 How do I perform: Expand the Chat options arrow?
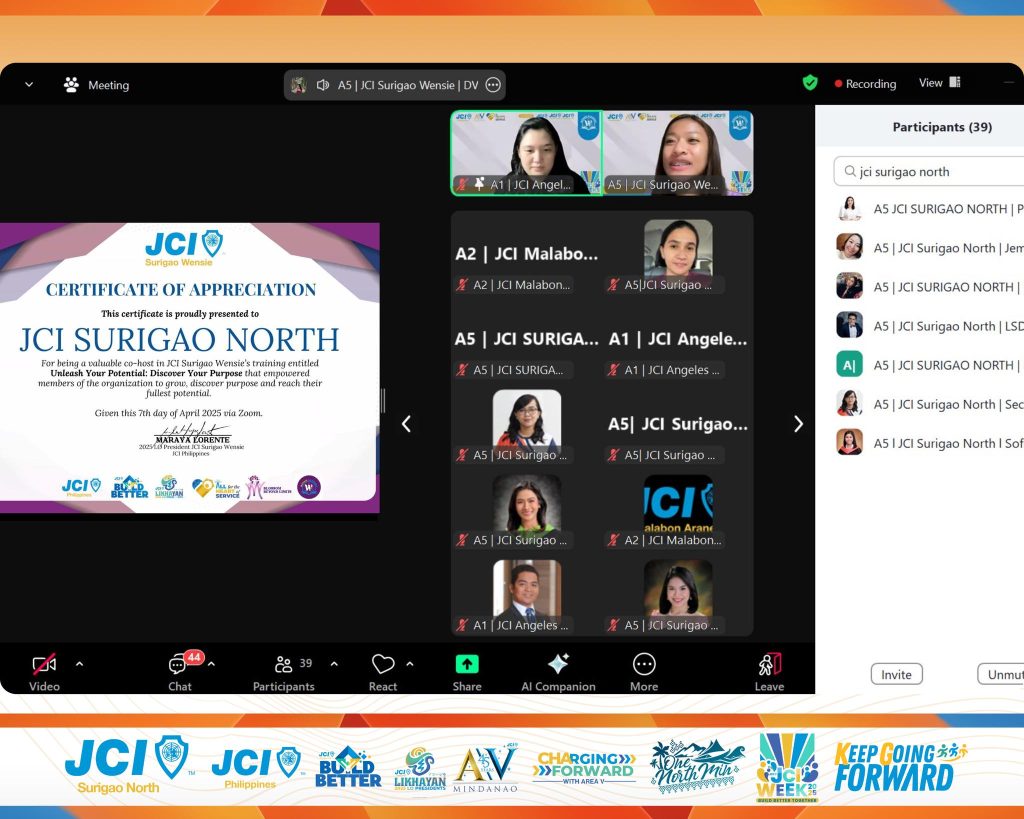[212, 664]
